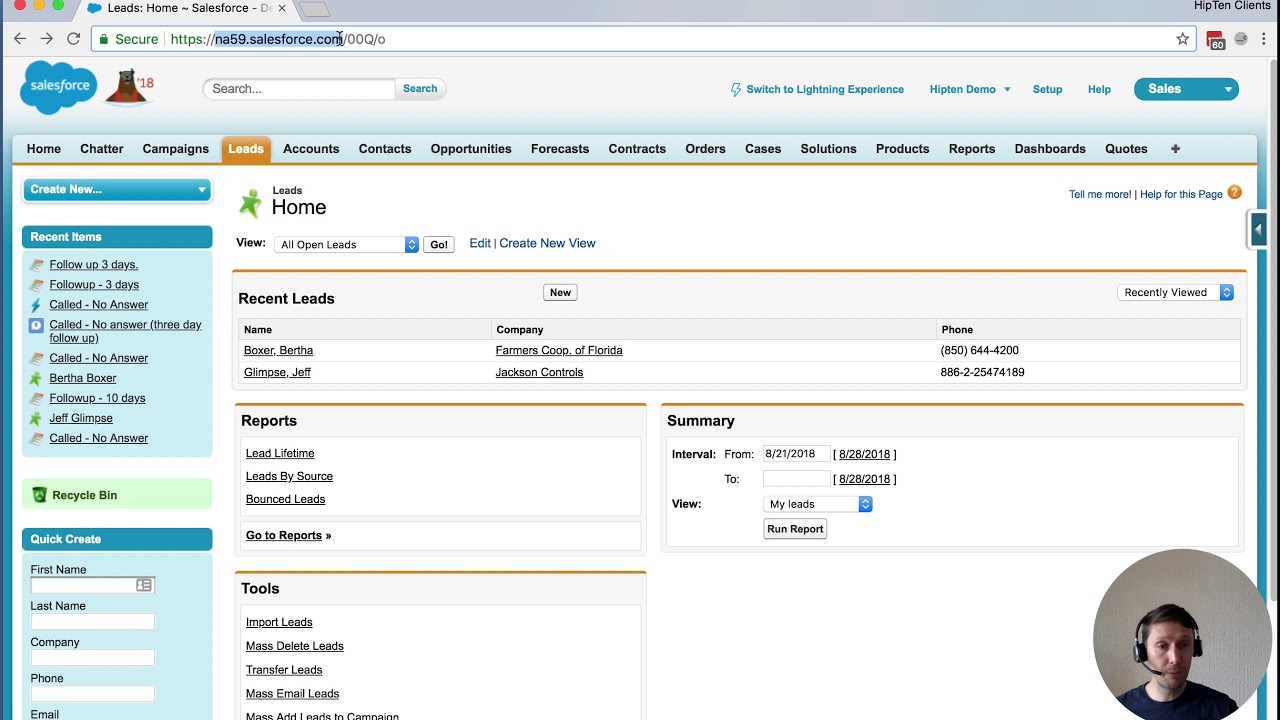Click the Recycle Bin icon
1280x720 pixels.
[39, 495]
